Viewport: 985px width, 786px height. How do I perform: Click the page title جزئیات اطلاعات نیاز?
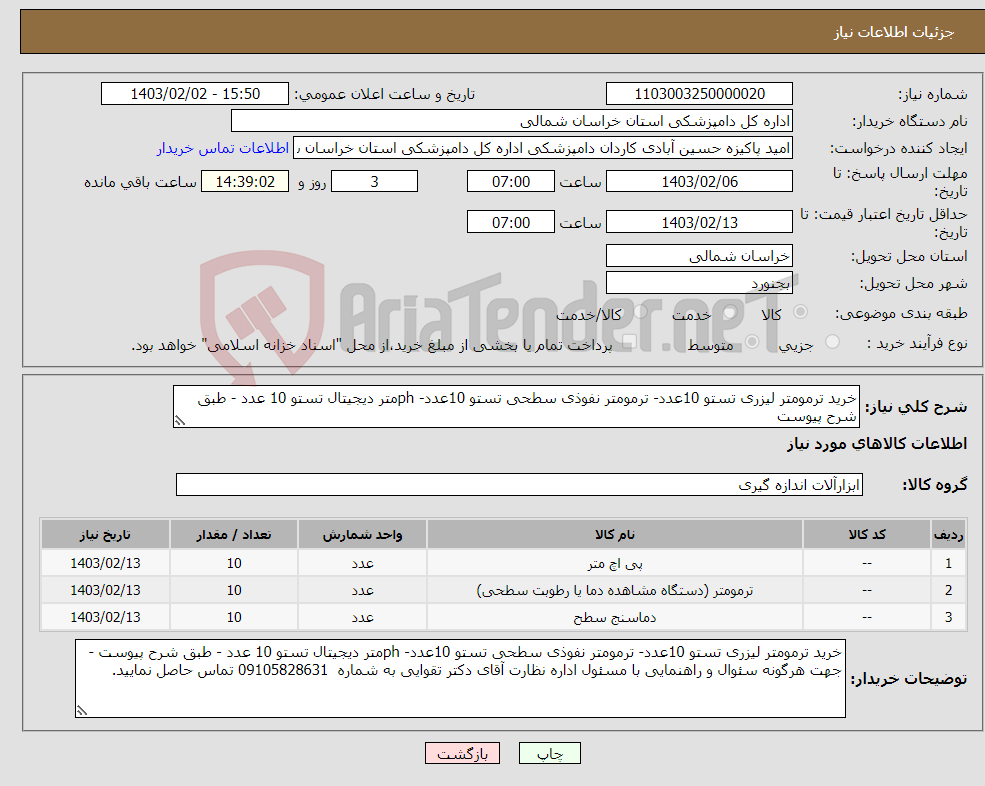point(893,32)
